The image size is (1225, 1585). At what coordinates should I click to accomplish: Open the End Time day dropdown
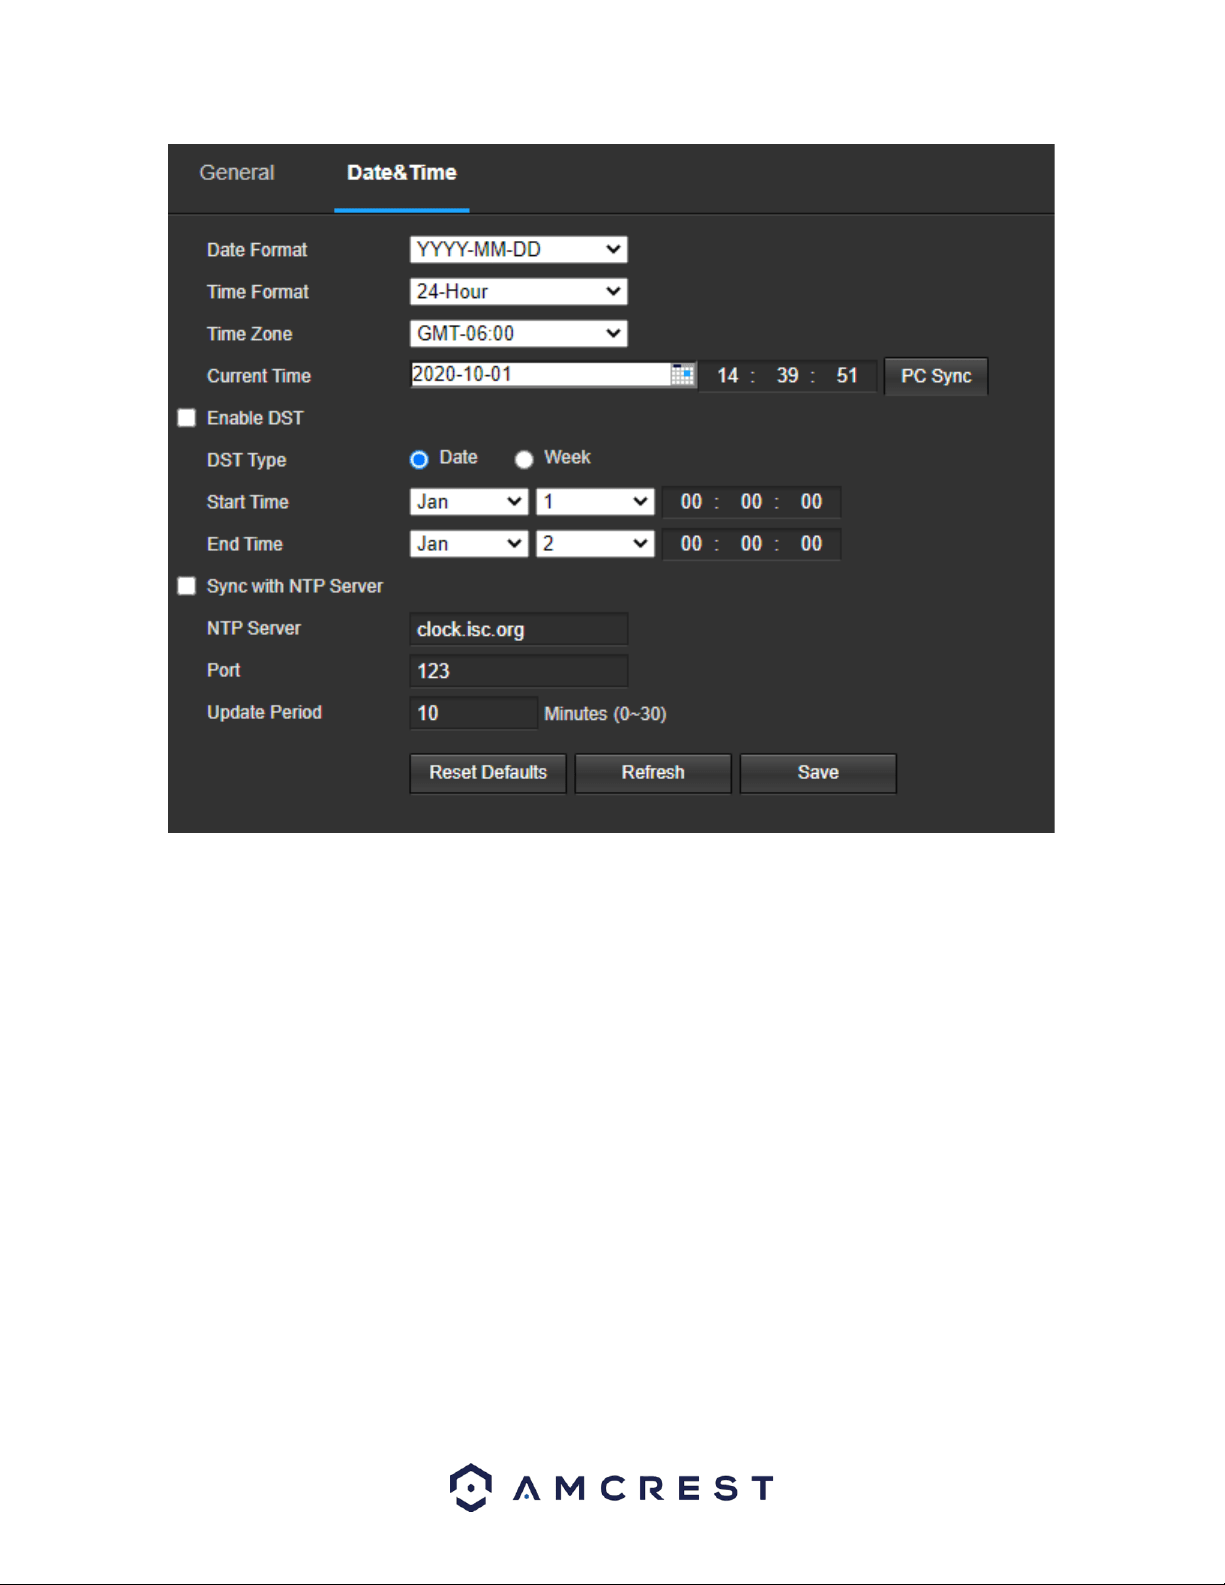pyautogui.click(x=595, y=544)
